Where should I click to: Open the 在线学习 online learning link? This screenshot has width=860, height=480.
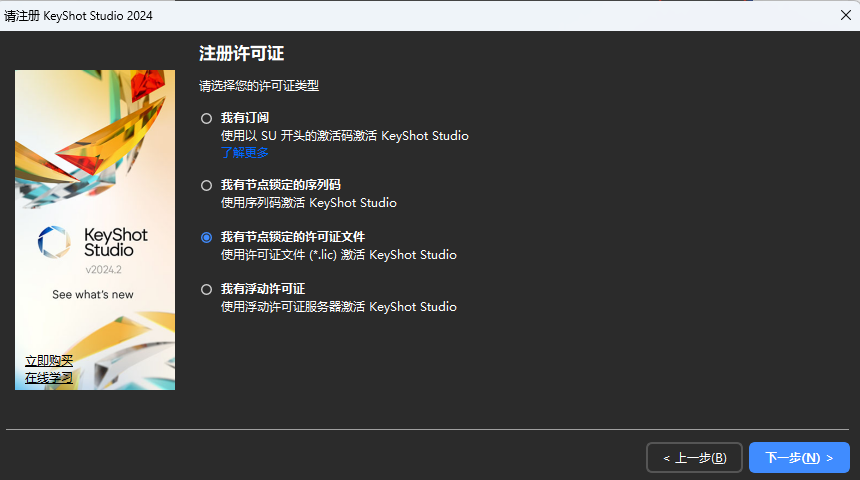tap(49, 378)
